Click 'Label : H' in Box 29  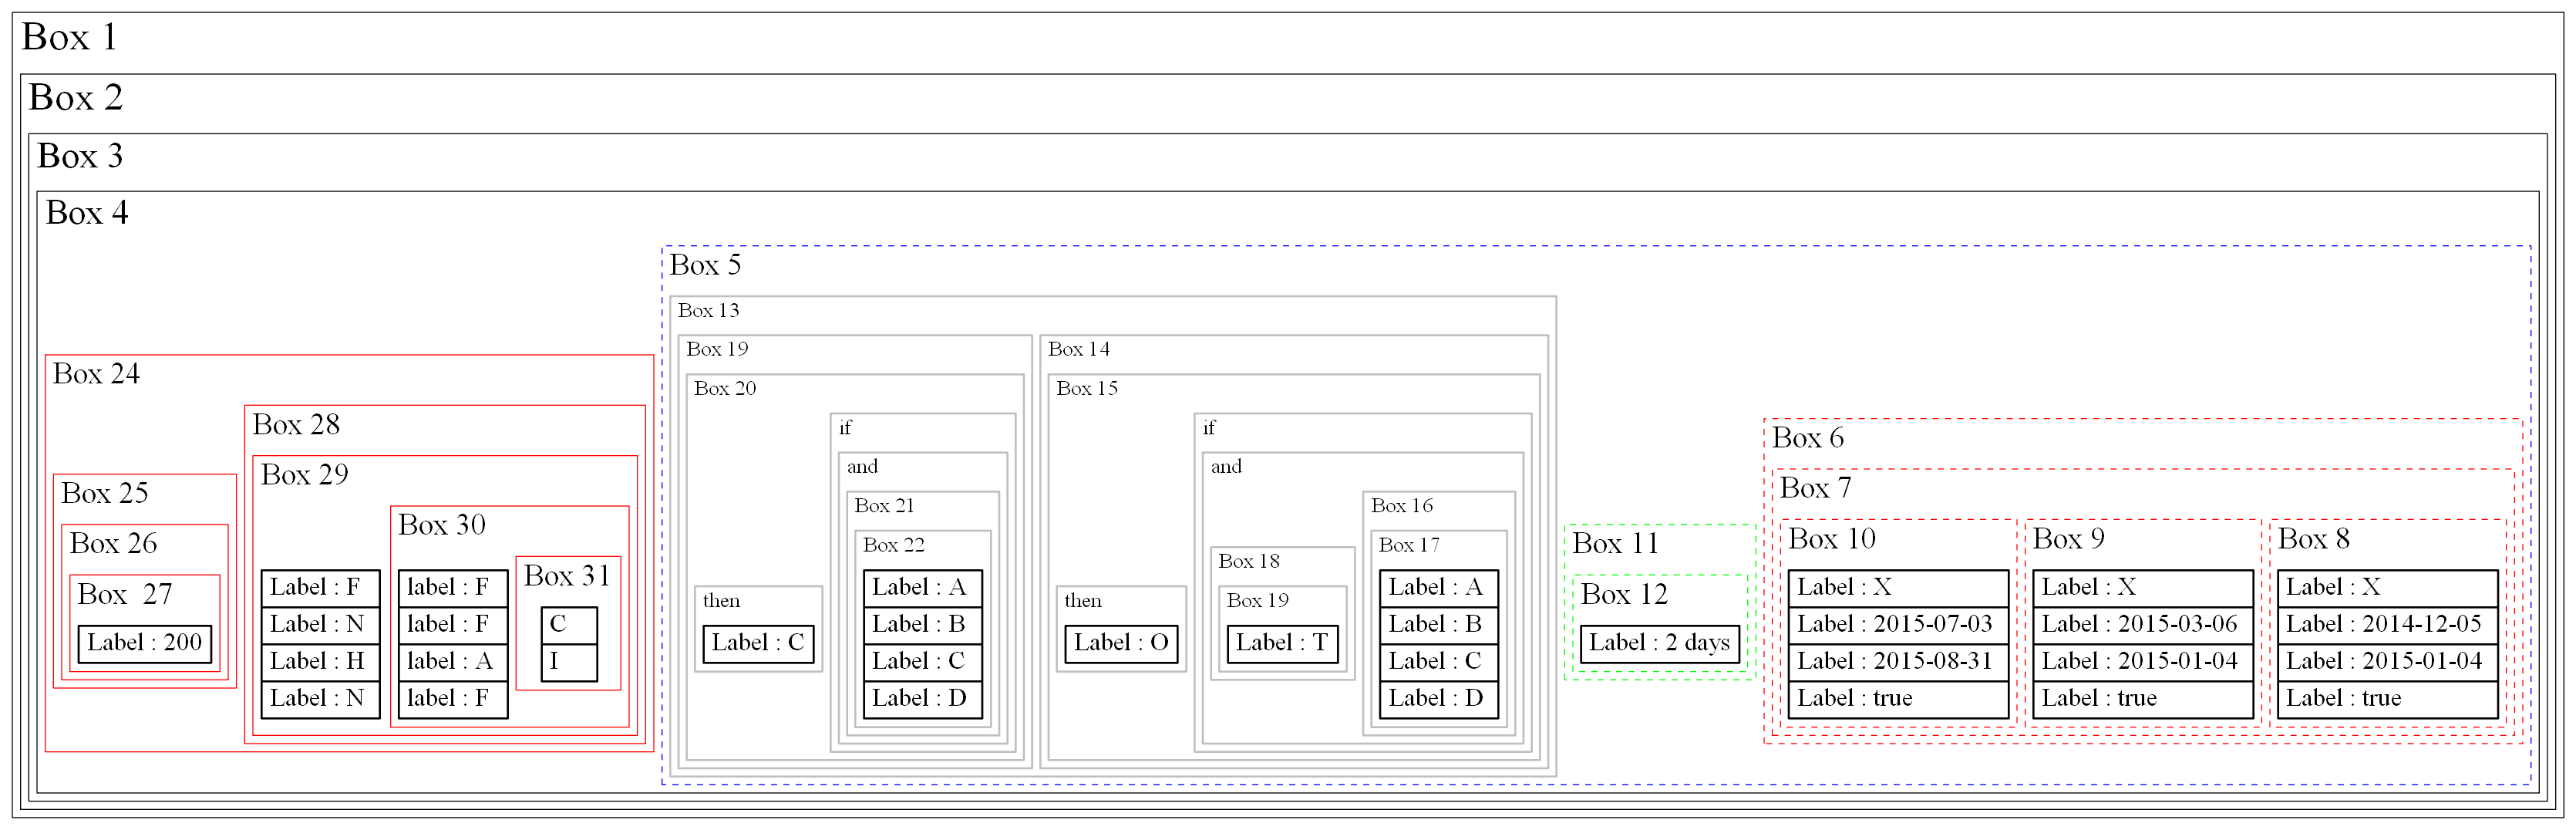click(x=320, y=662)
